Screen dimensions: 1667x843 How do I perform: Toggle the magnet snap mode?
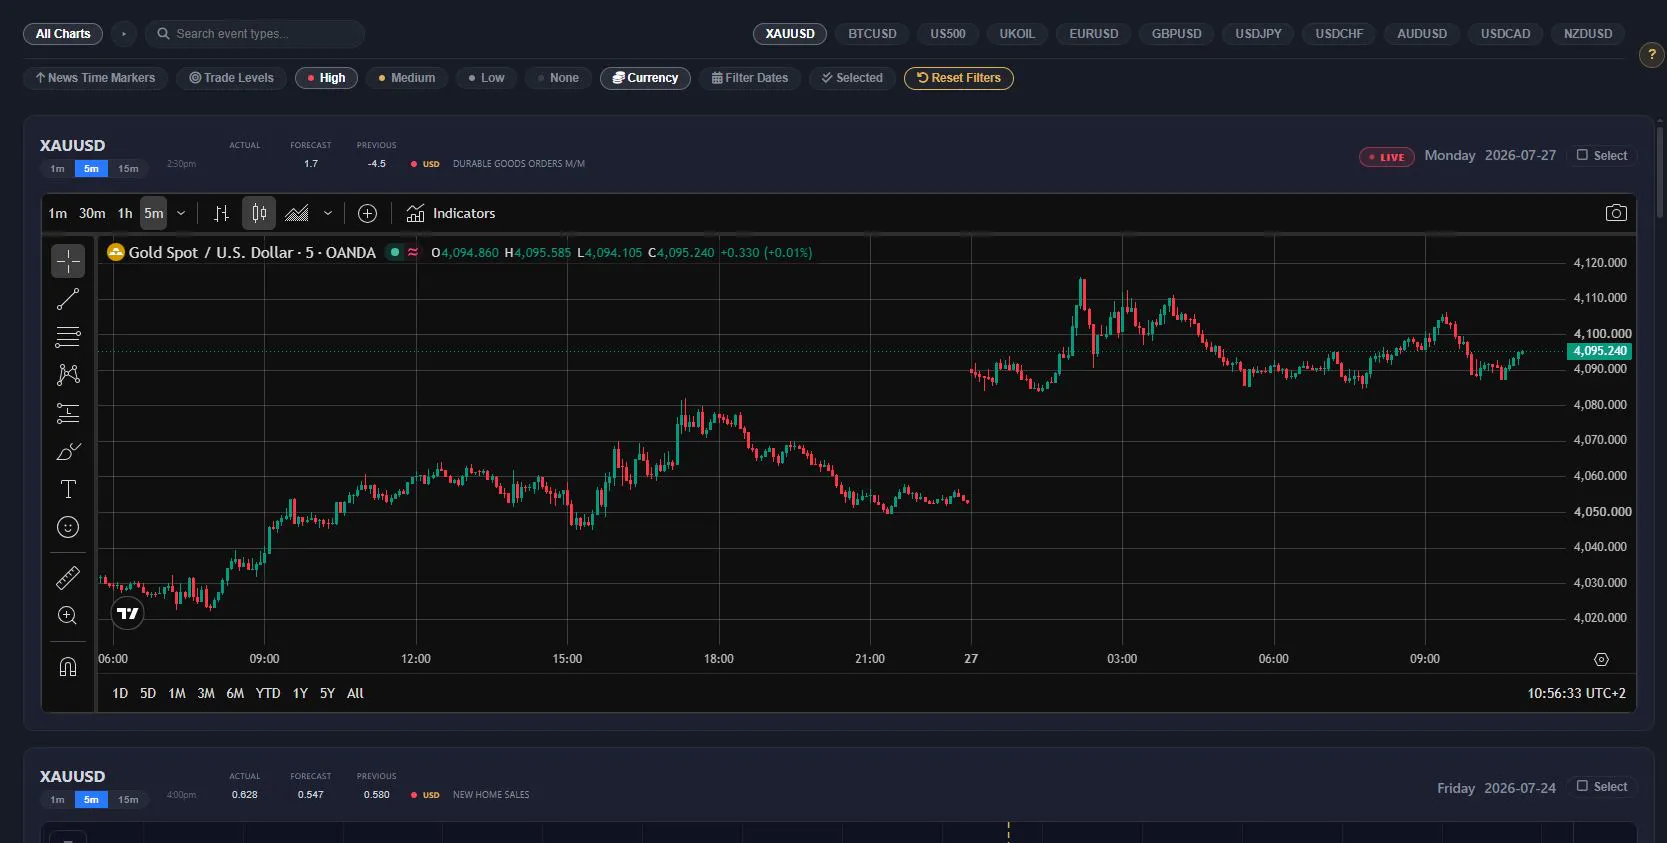[68, 667]
